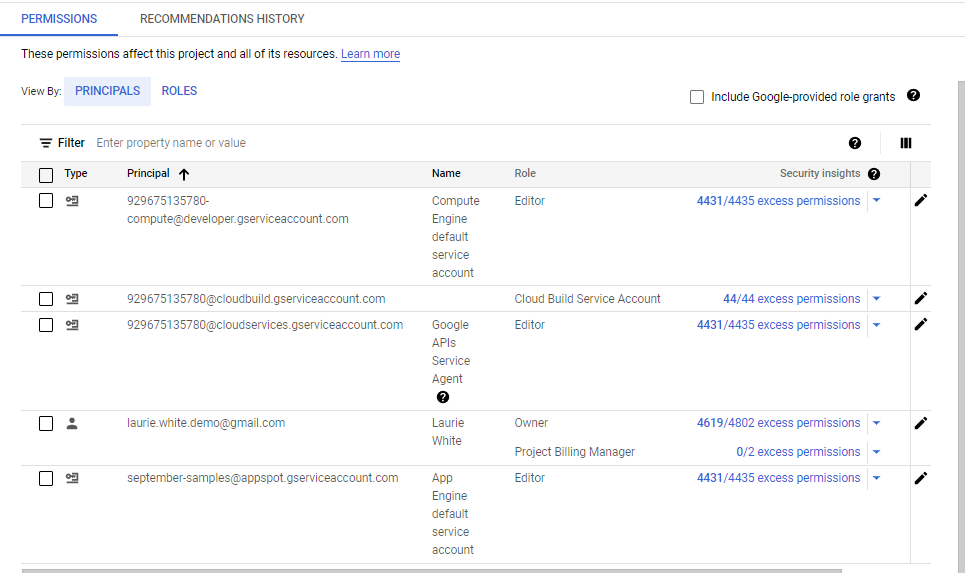Screen dimensions: 965x573
Task: Enable Include Google-provided role grants checkbox
Action: click(x=697, y=97)
